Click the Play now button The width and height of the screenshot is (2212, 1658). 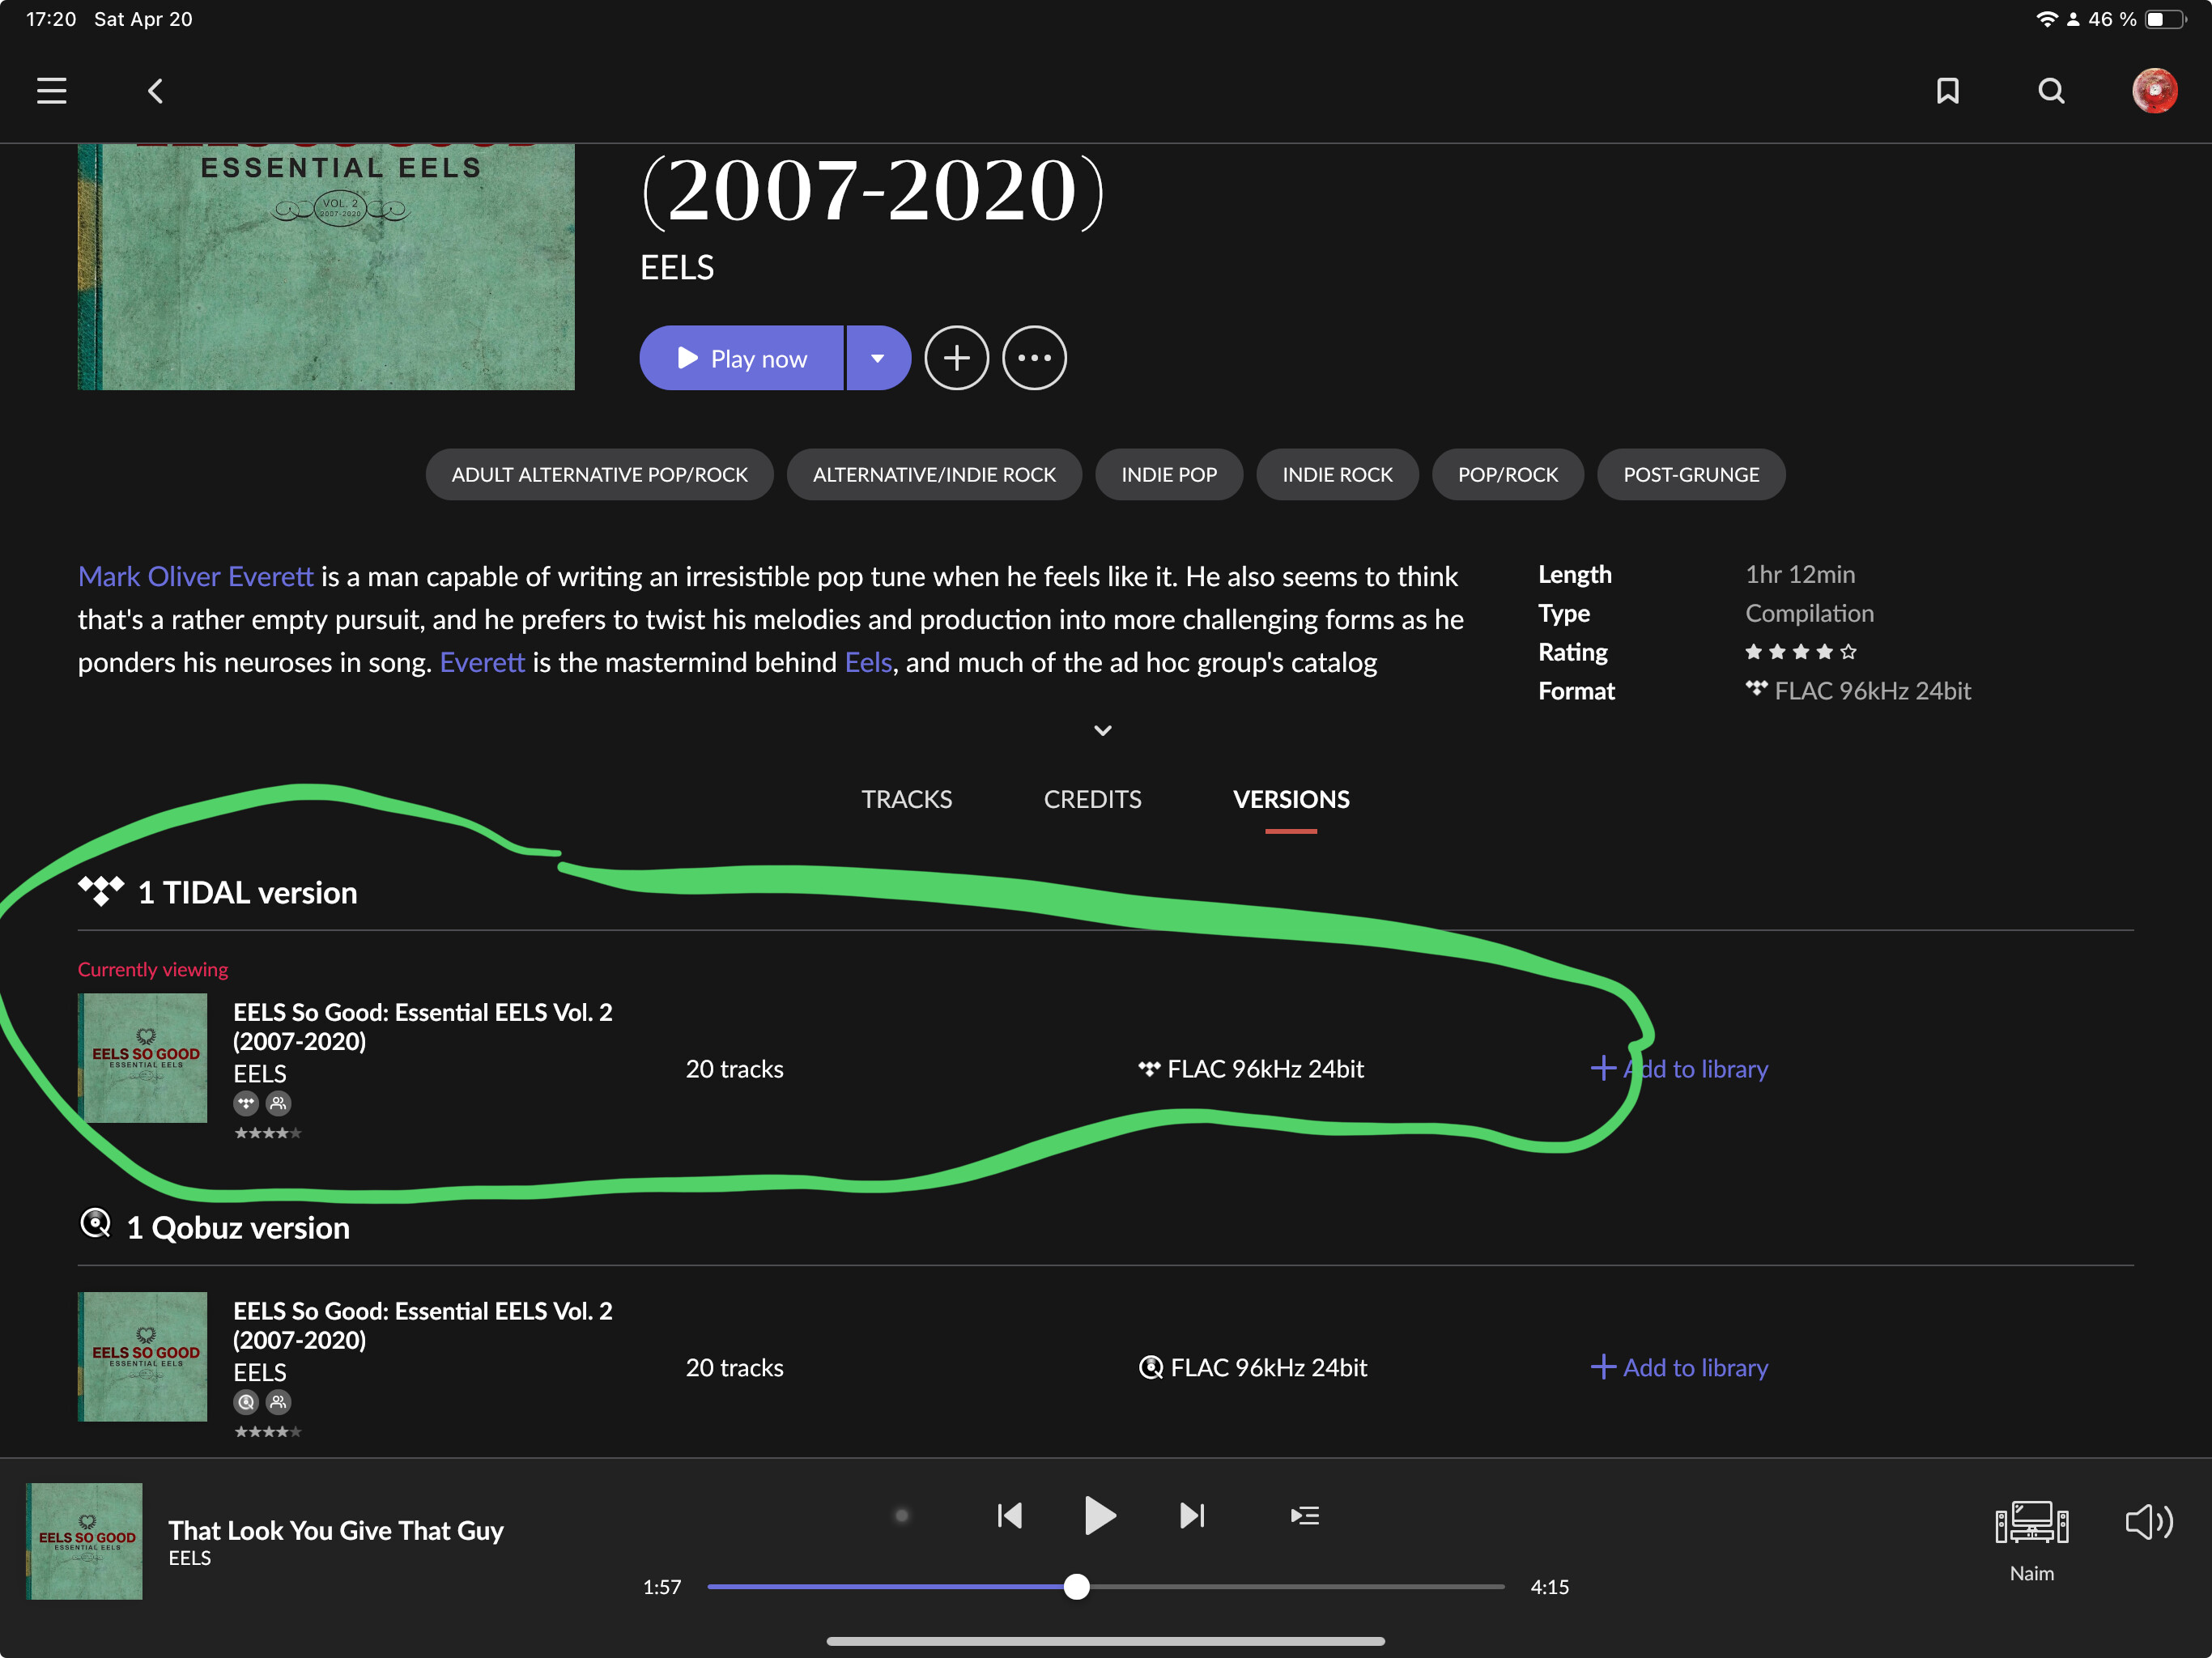coord(741,358)
